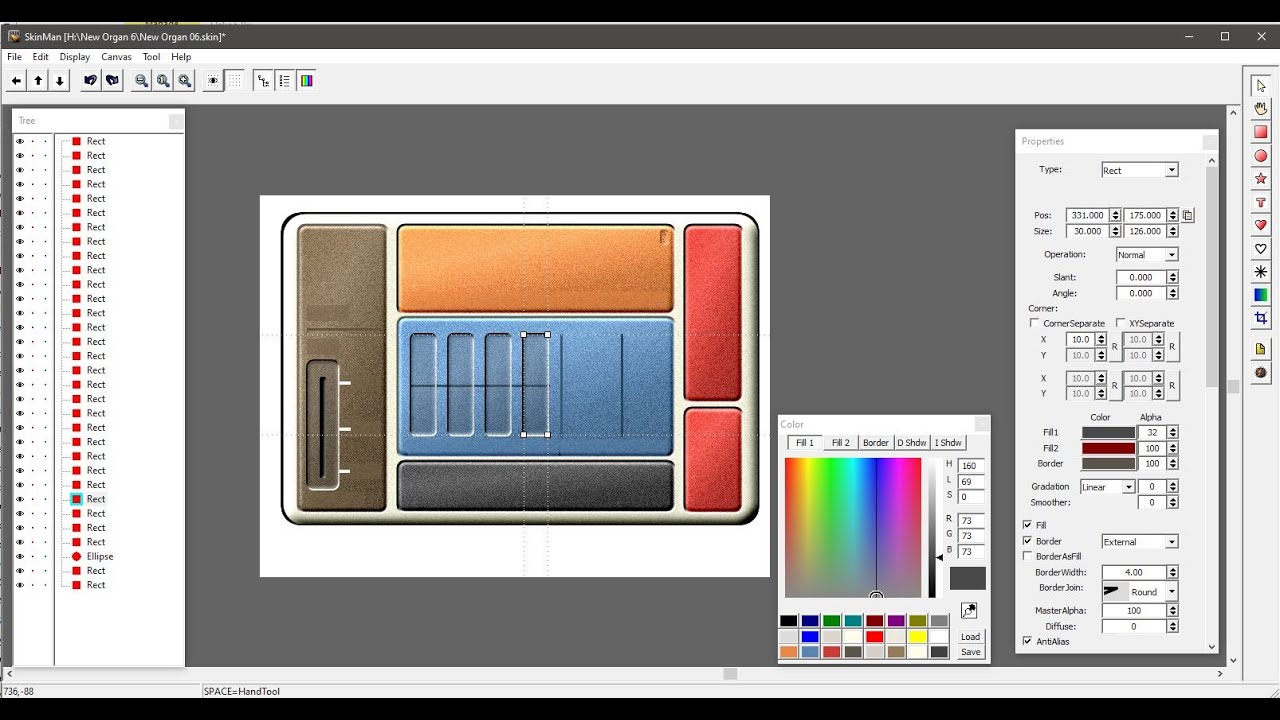The image size is (1280, 720).
Task: Click the Load palette button
Action: (x=970, y=636)
